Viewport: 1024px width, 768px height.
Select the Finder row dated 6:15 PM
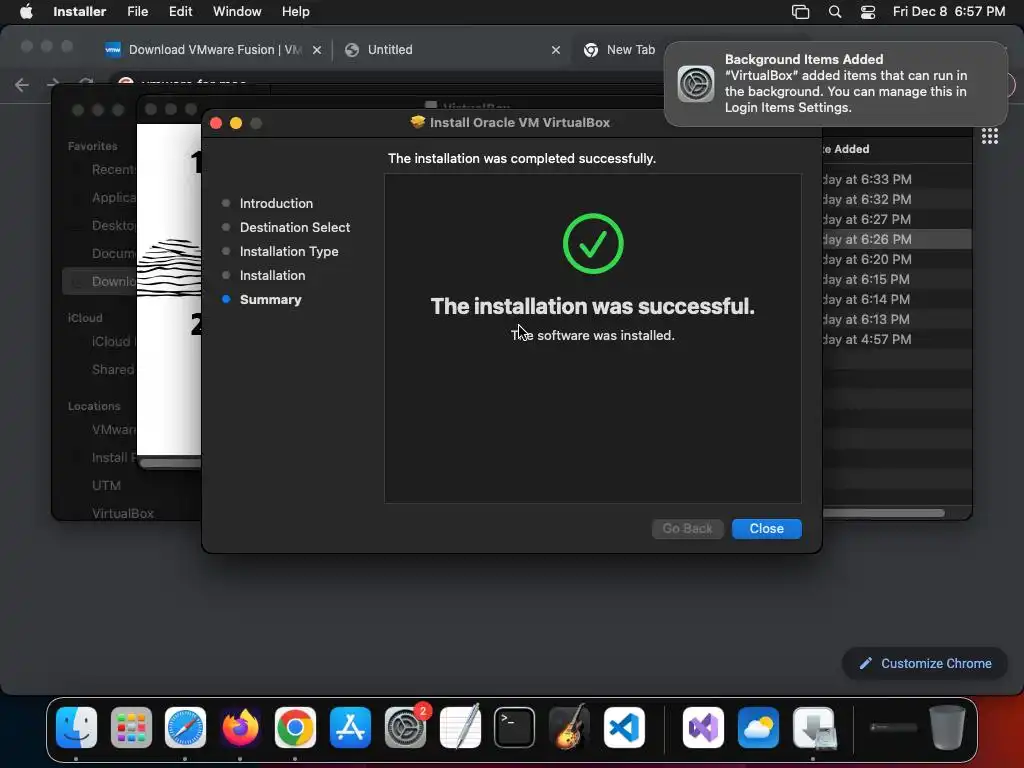(897, 280)
